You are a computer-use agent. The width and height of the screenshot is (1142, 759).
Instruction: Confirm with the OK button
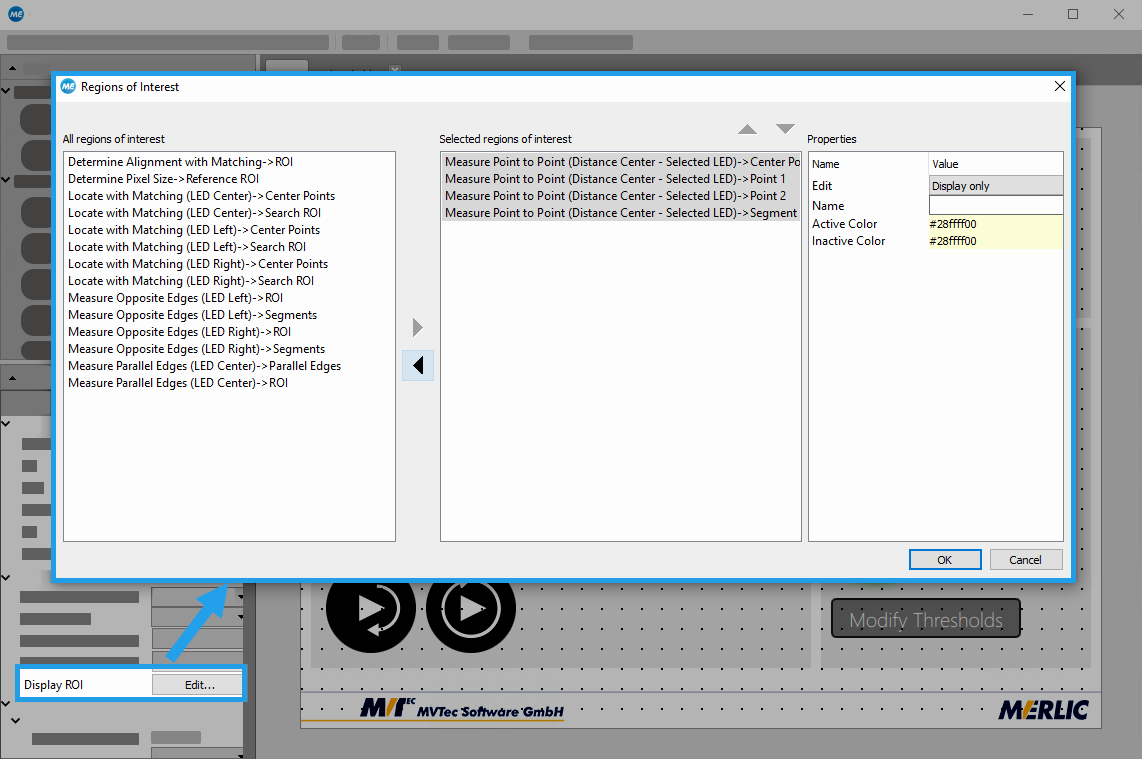click(944, 560)
